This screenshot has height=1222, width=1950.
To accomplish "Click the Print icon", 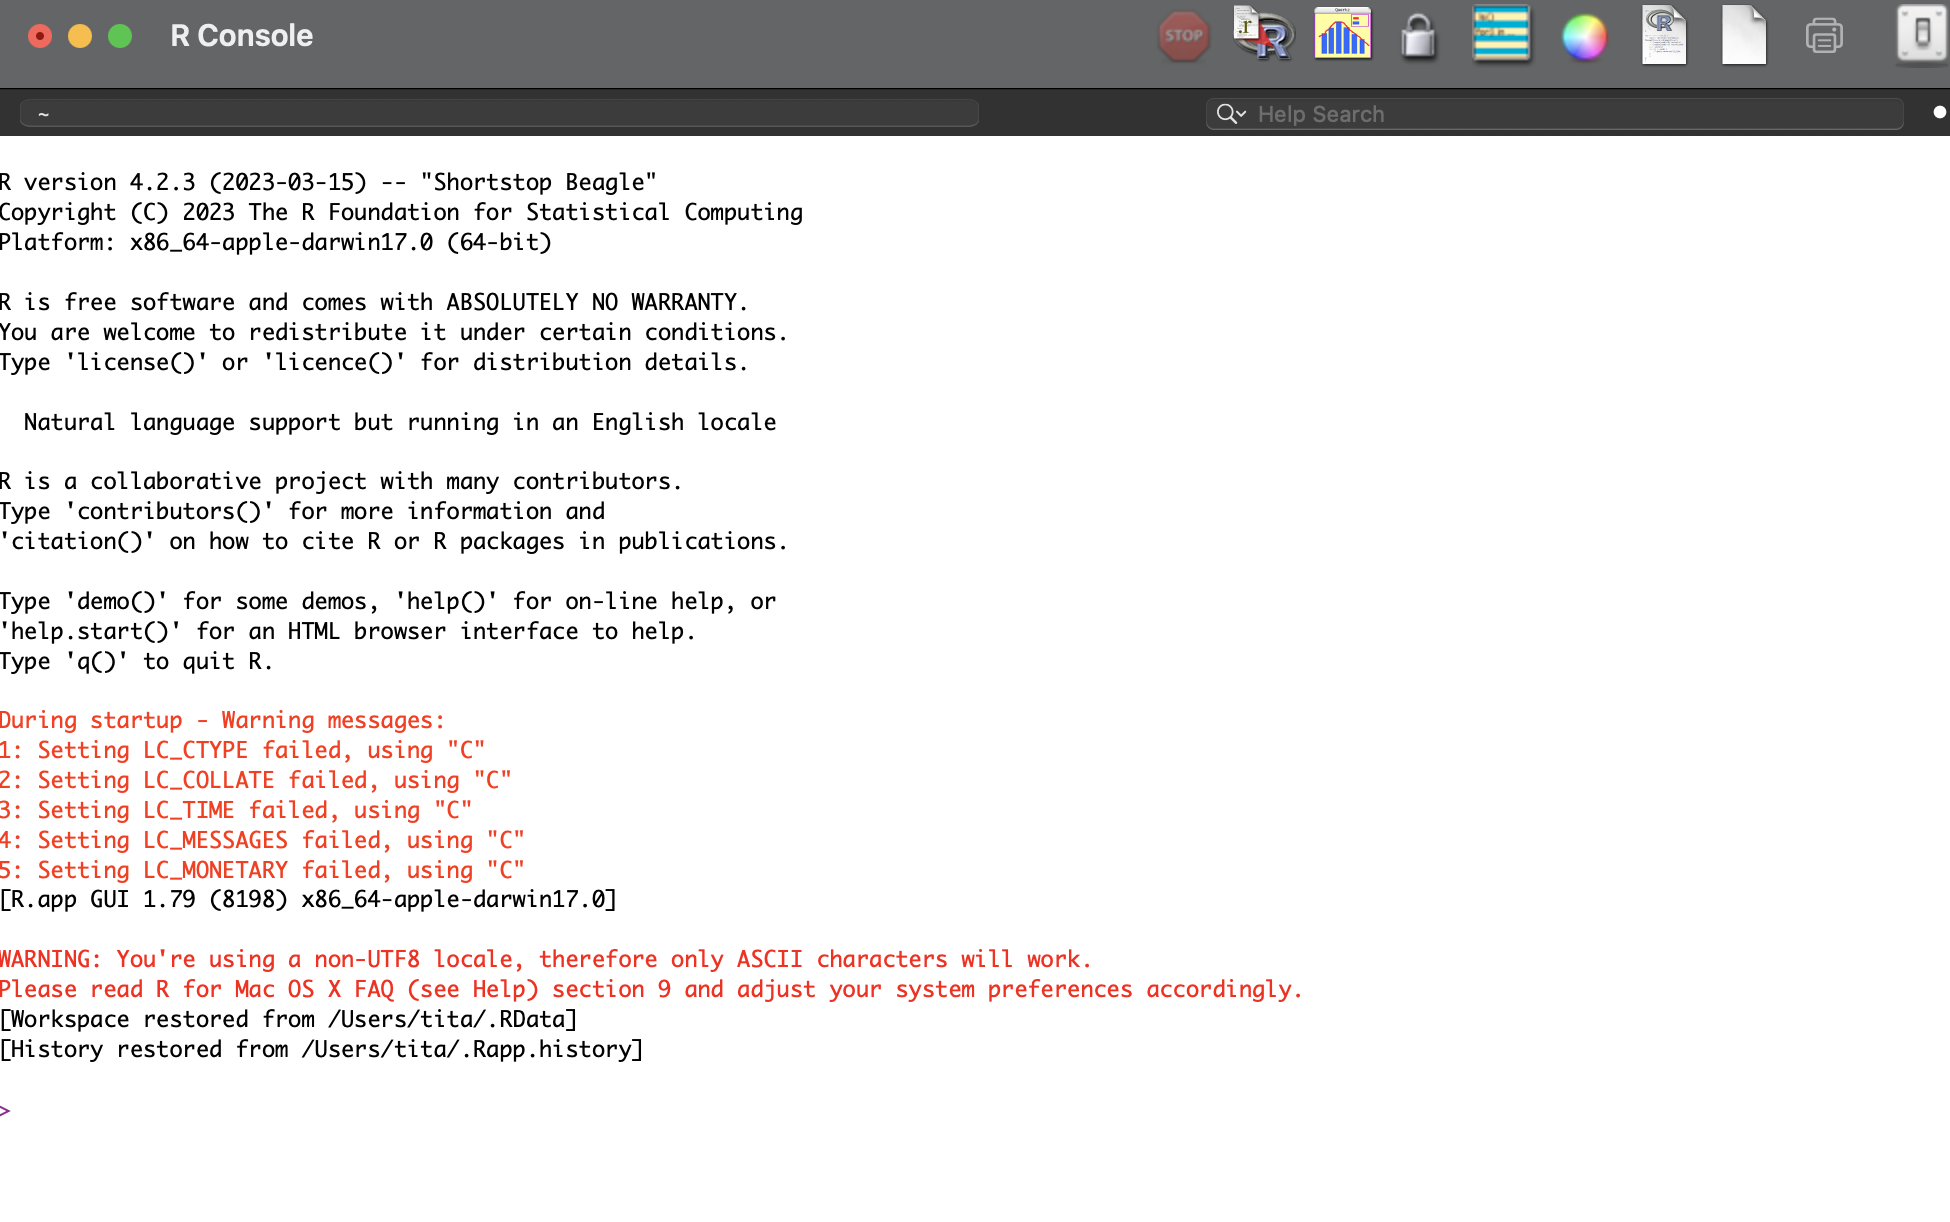I will click(1824, 37).
